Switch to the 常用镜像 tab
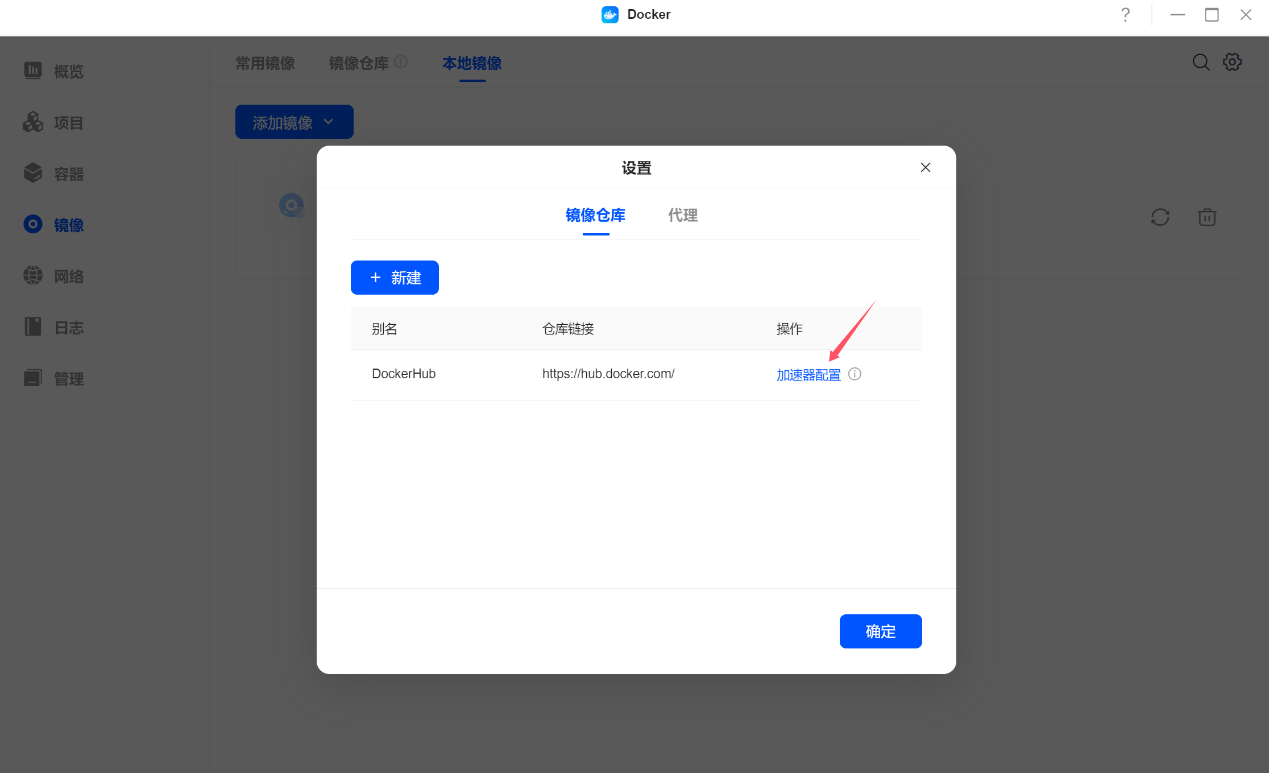Image resolution: width=1269 pixels, height=773 pixels. pos(265,63)
